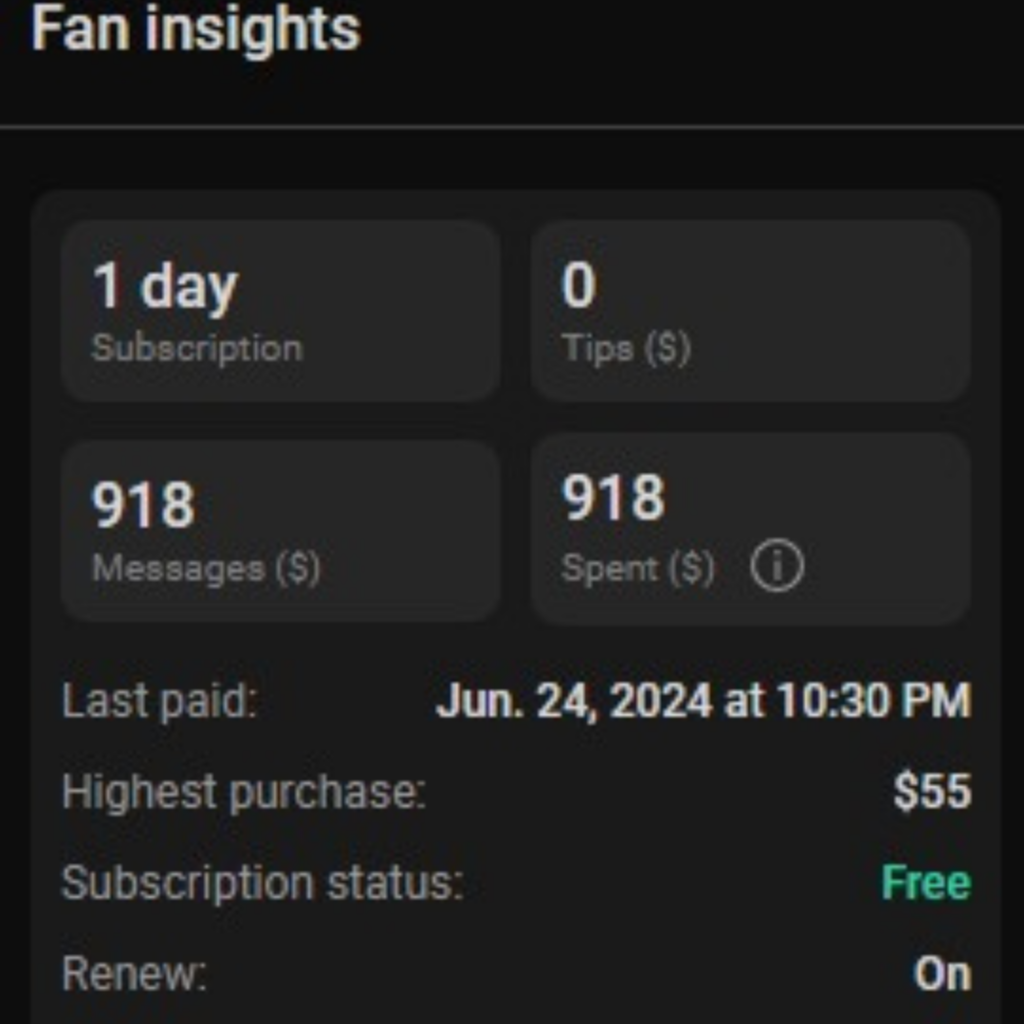Click the Spent info icon
Image resolution: width=1024 pixels, height=1024 pixels.
point(776,566)
